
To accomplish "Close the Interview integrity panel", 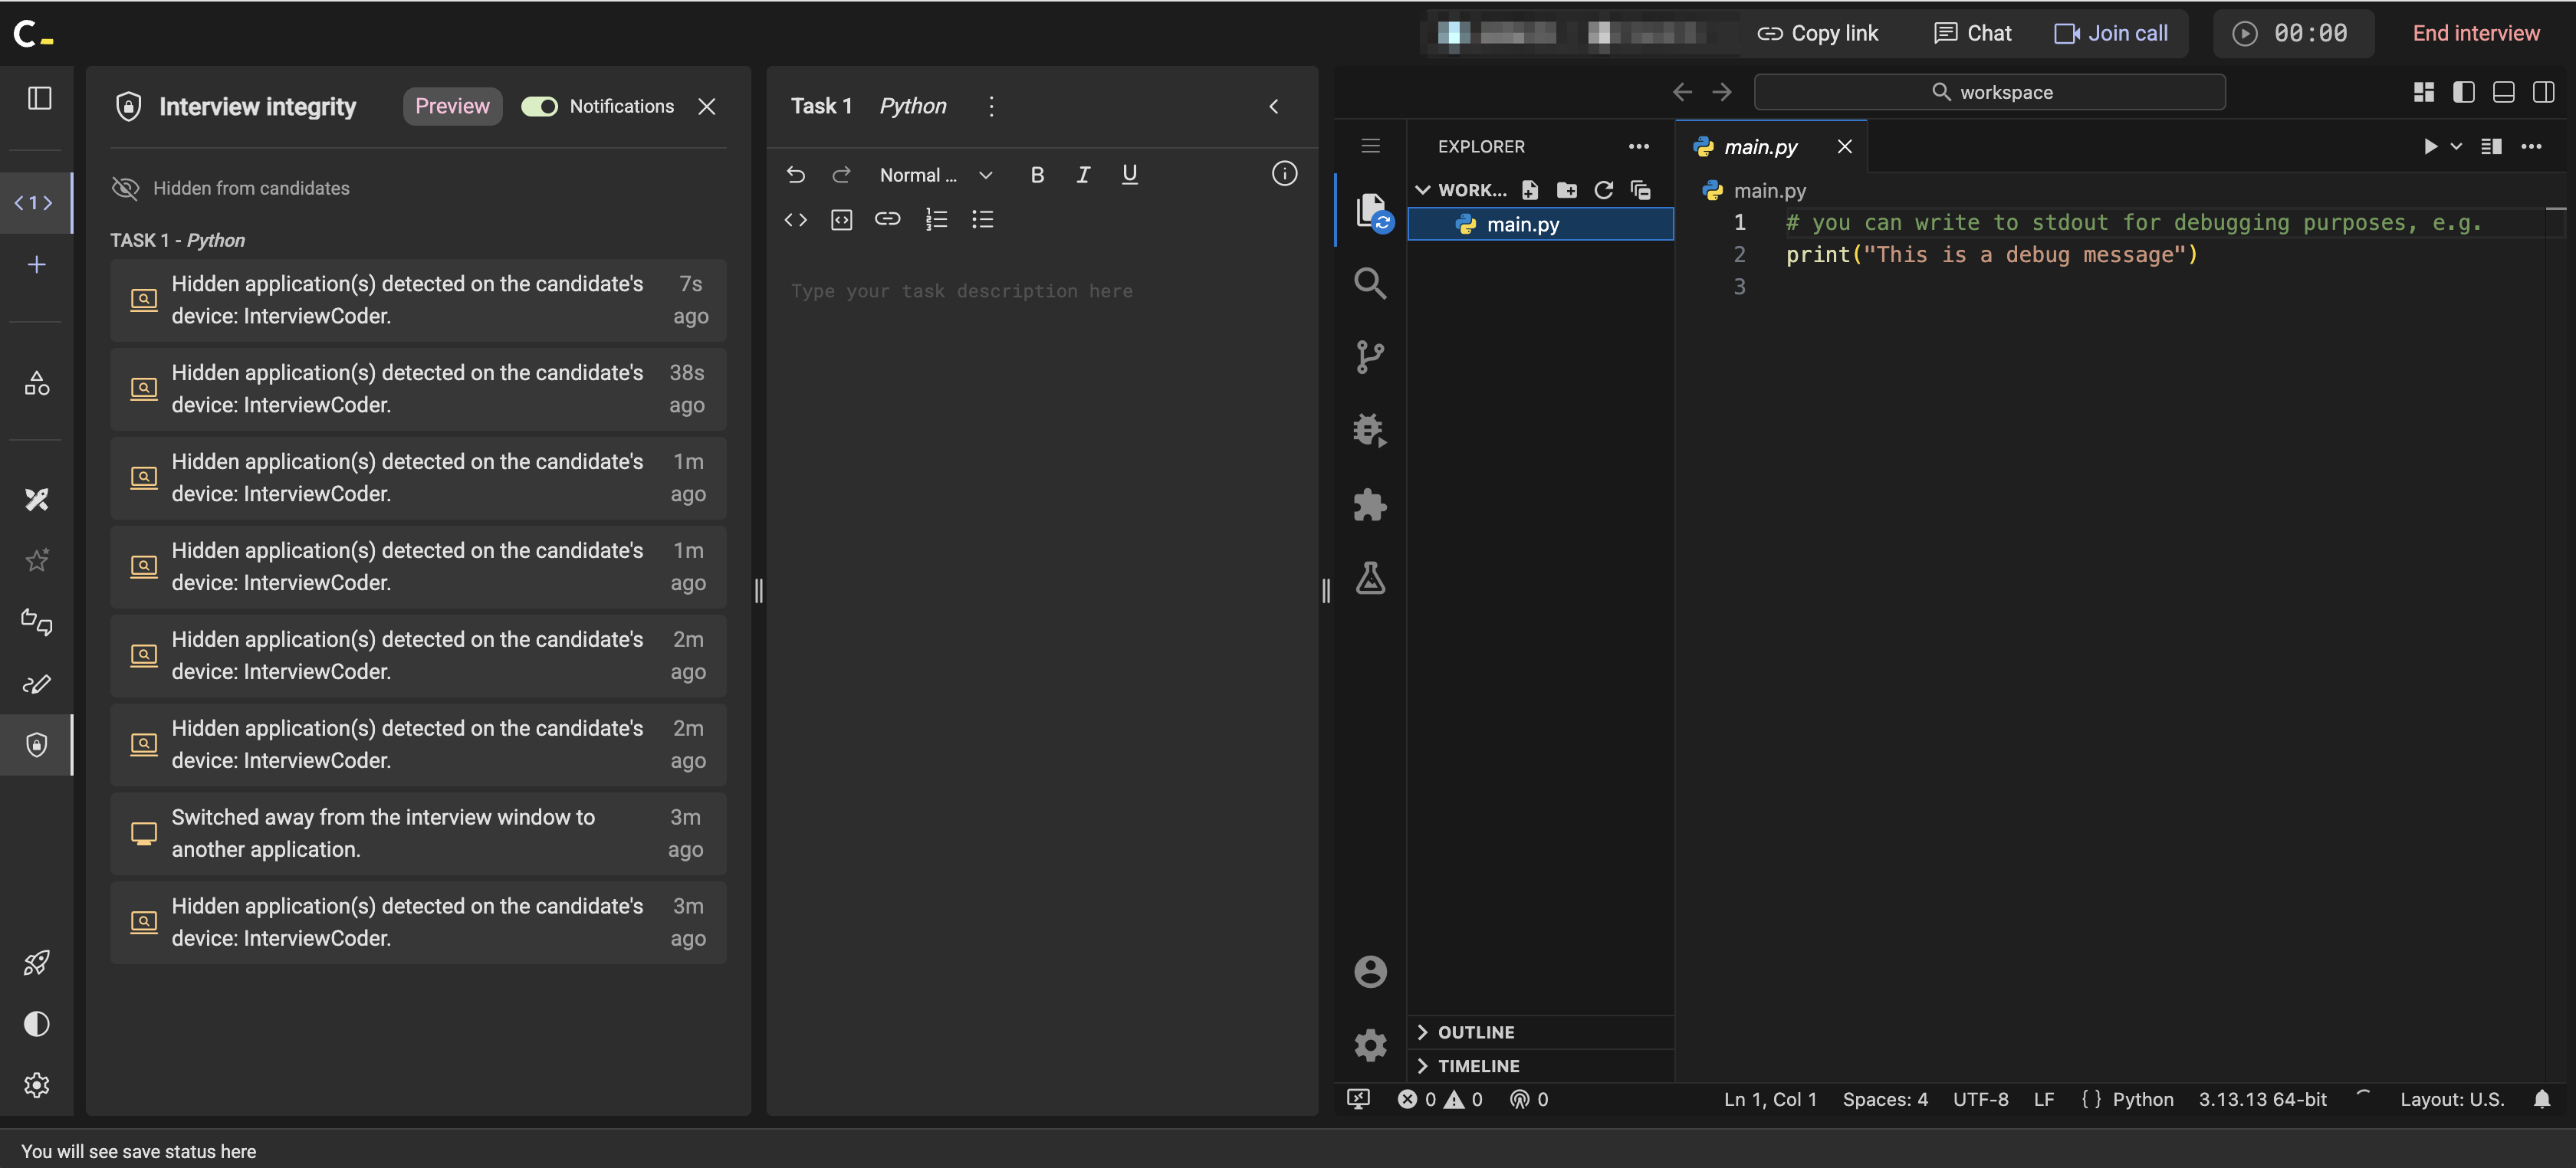I will pos(707,106).
